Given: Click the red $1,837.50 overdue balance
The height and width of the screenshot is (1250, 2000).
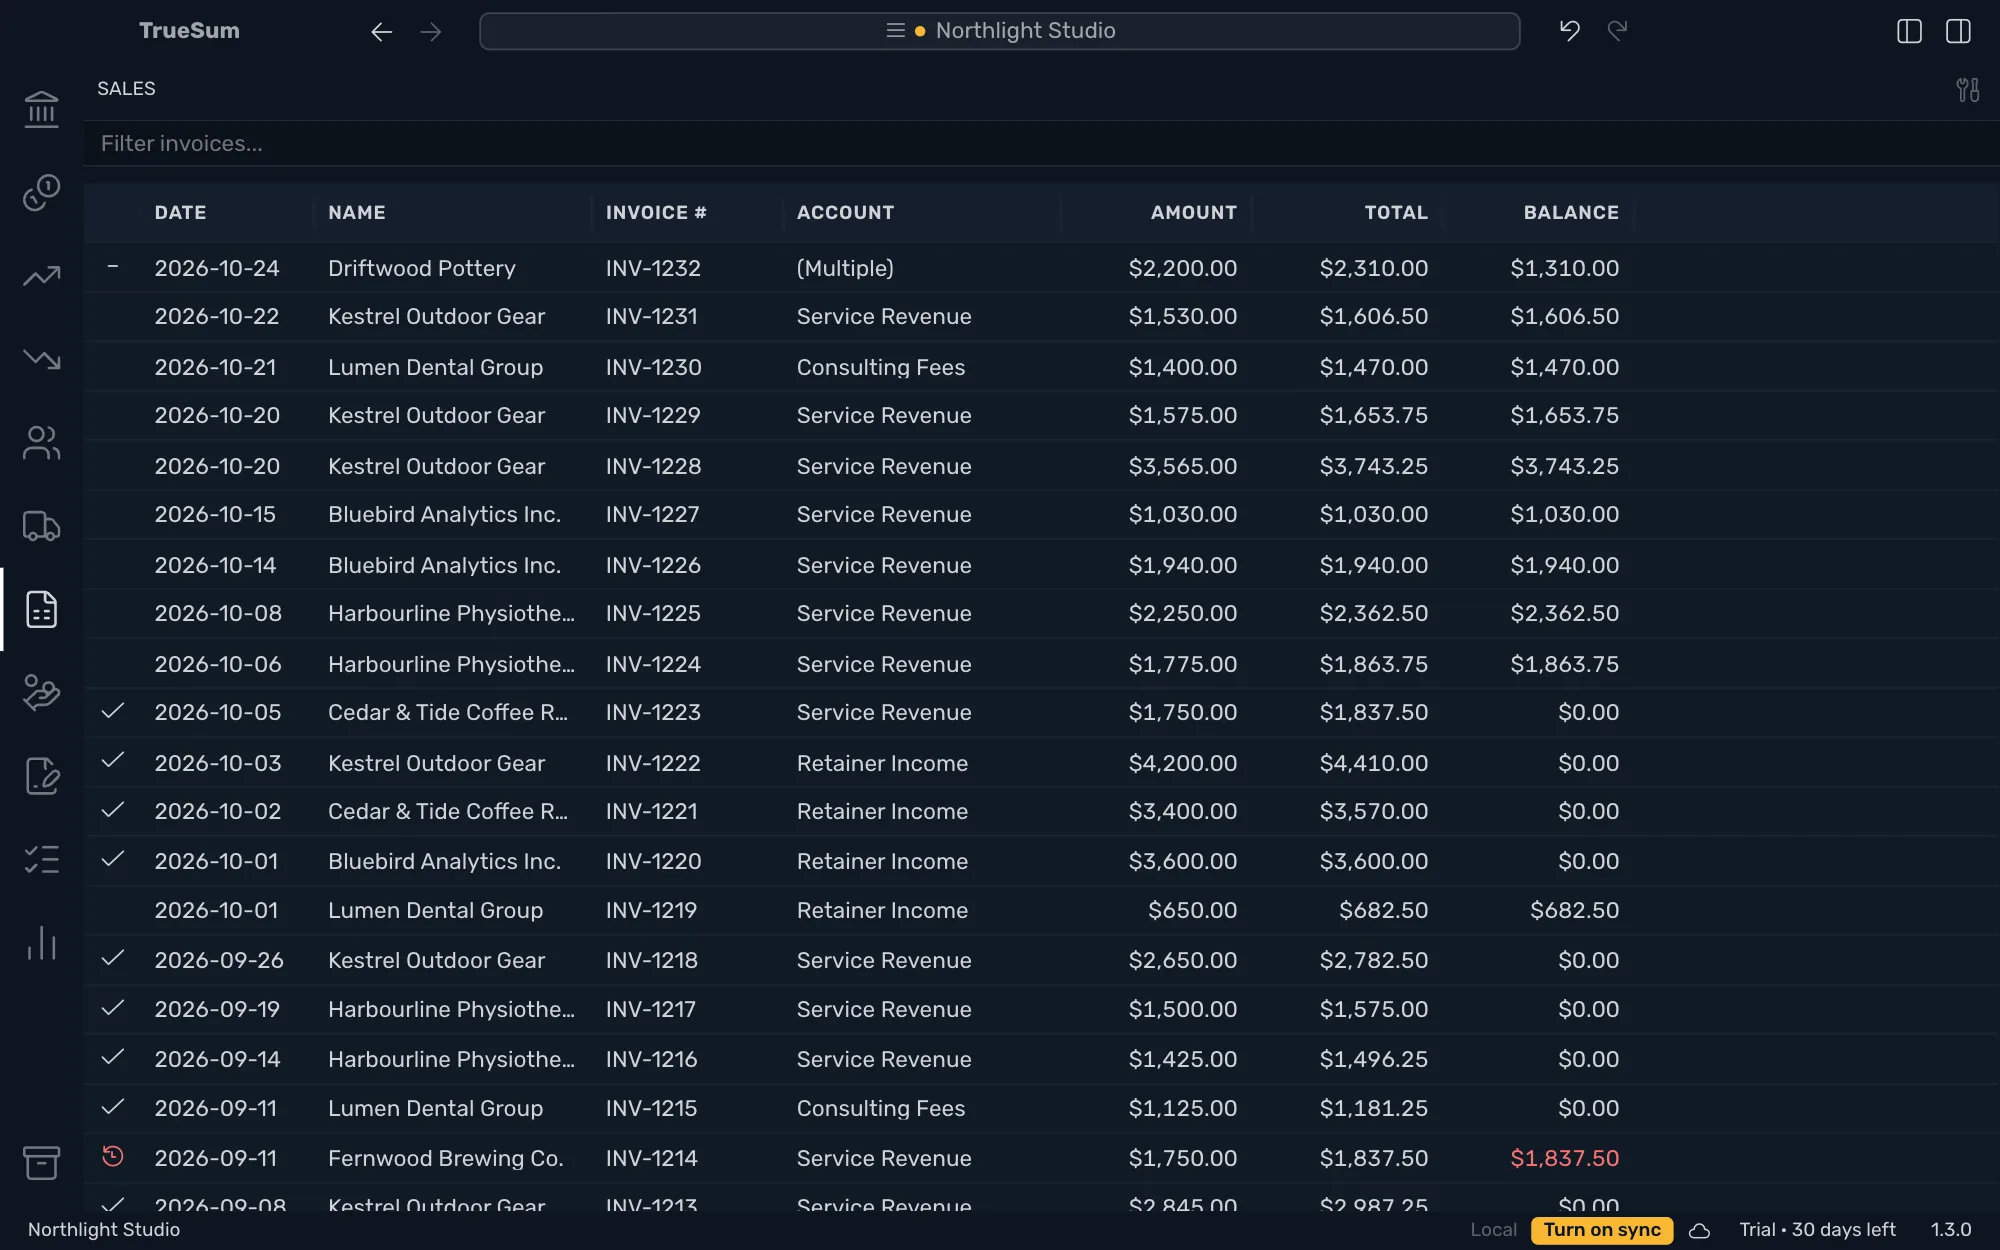Looking at the screenshot, I should 1564,1158.
